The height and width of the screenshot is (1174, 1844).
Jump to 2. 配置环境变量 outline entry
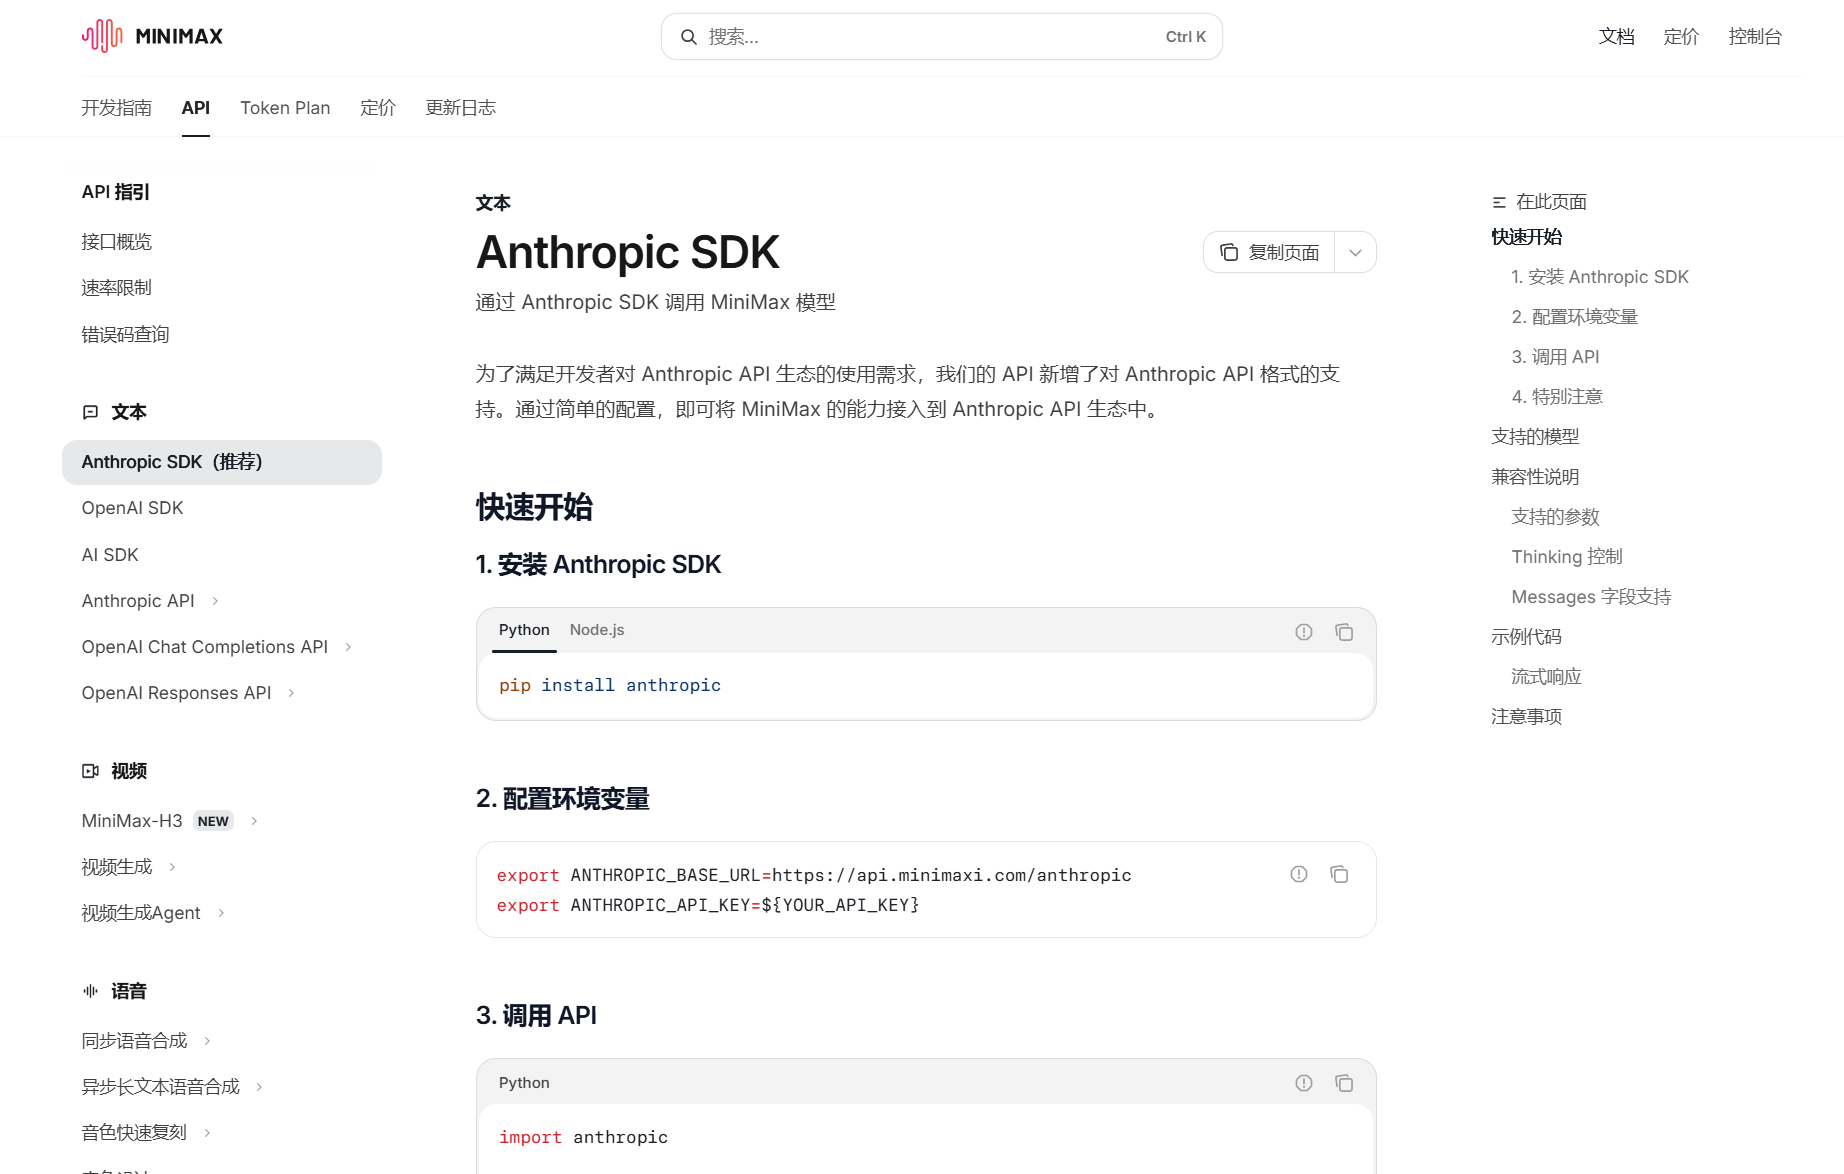click(1575, 317)
